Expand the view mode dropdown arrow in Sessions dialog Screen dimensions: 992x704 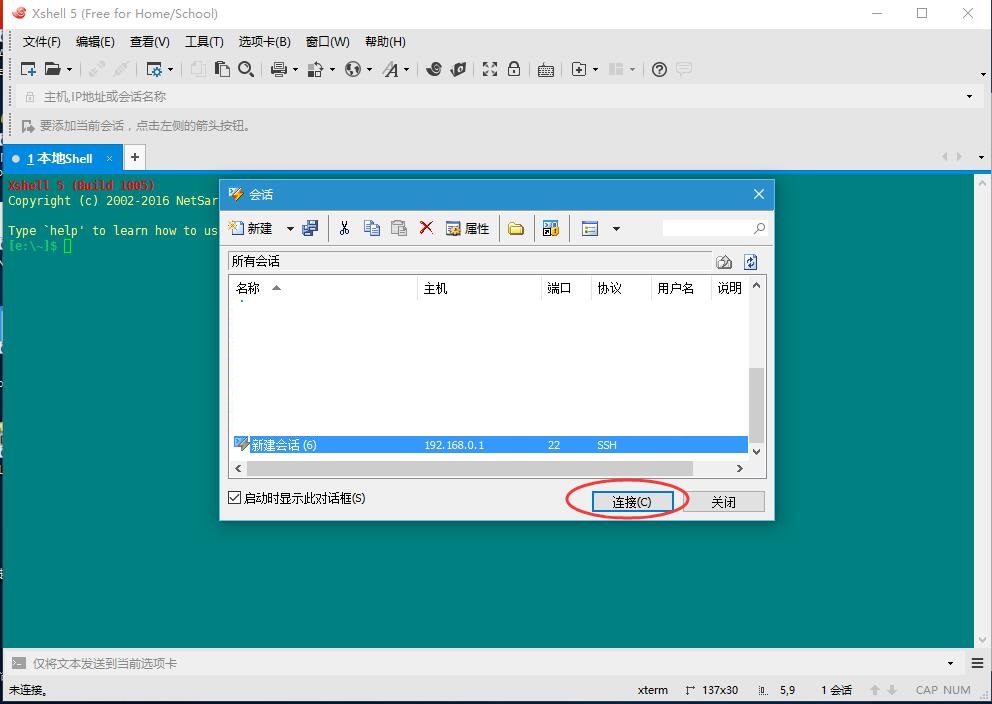click(616, 228)
